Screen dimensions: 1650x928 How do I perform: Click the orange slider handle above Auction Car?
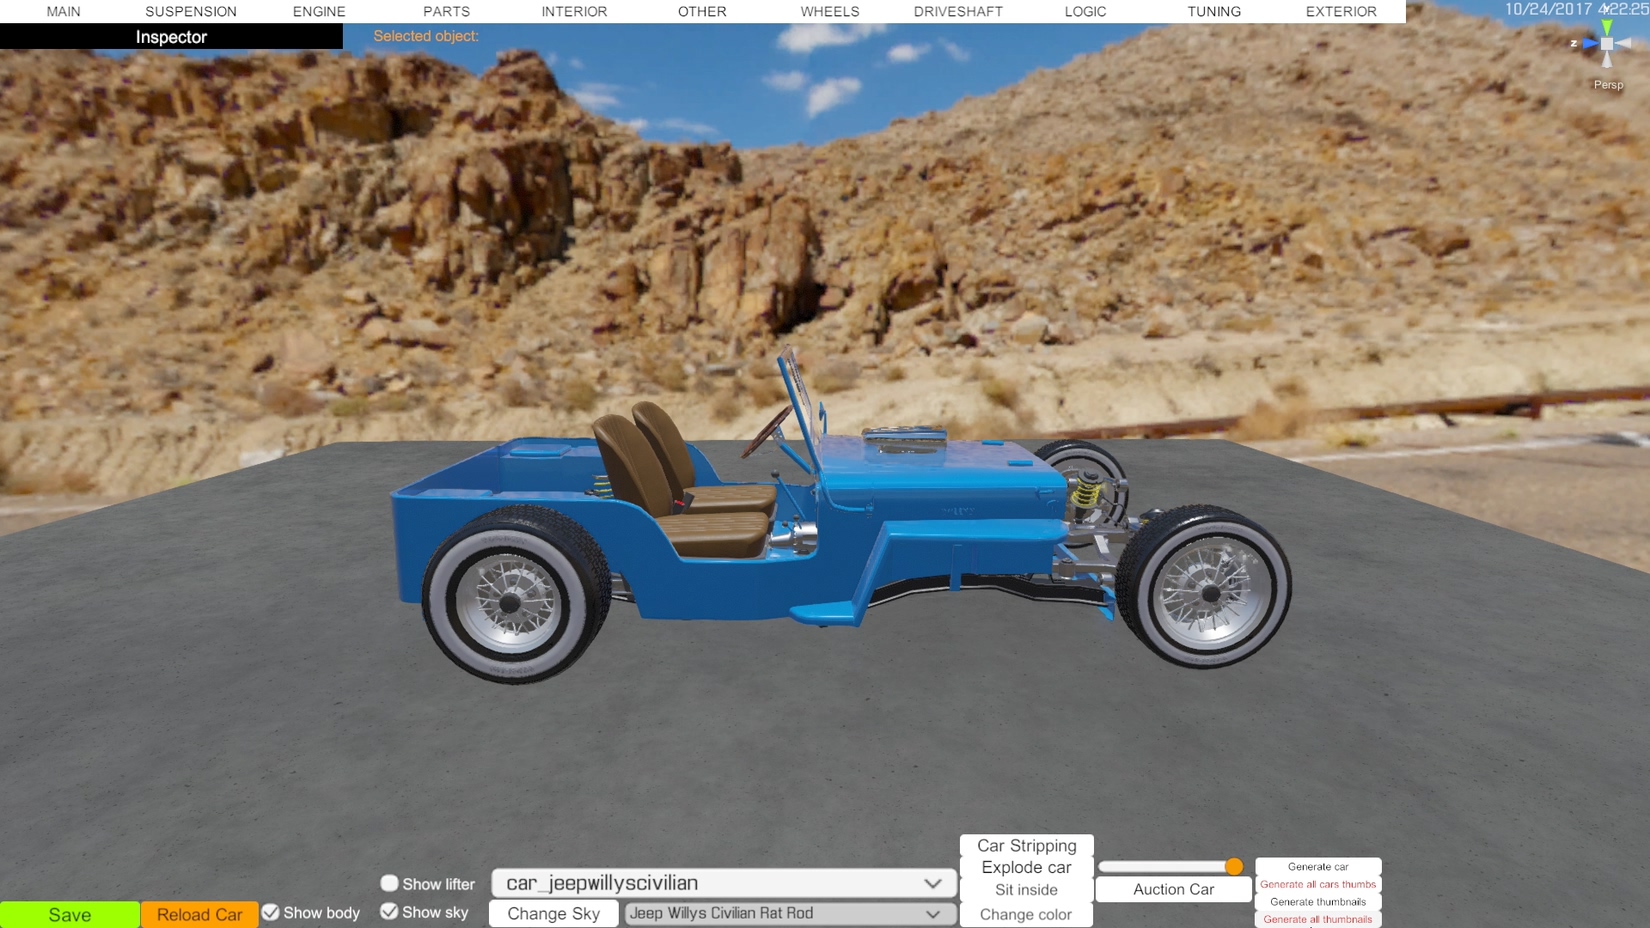tap(1234, 866)
